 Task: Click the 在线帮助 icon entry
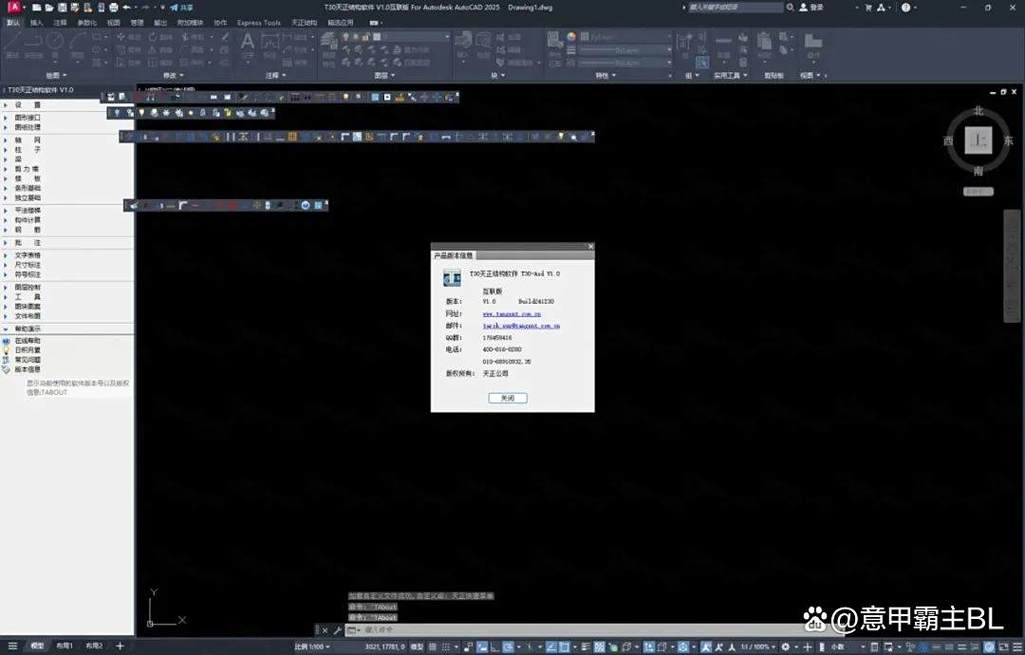(22, 341)
